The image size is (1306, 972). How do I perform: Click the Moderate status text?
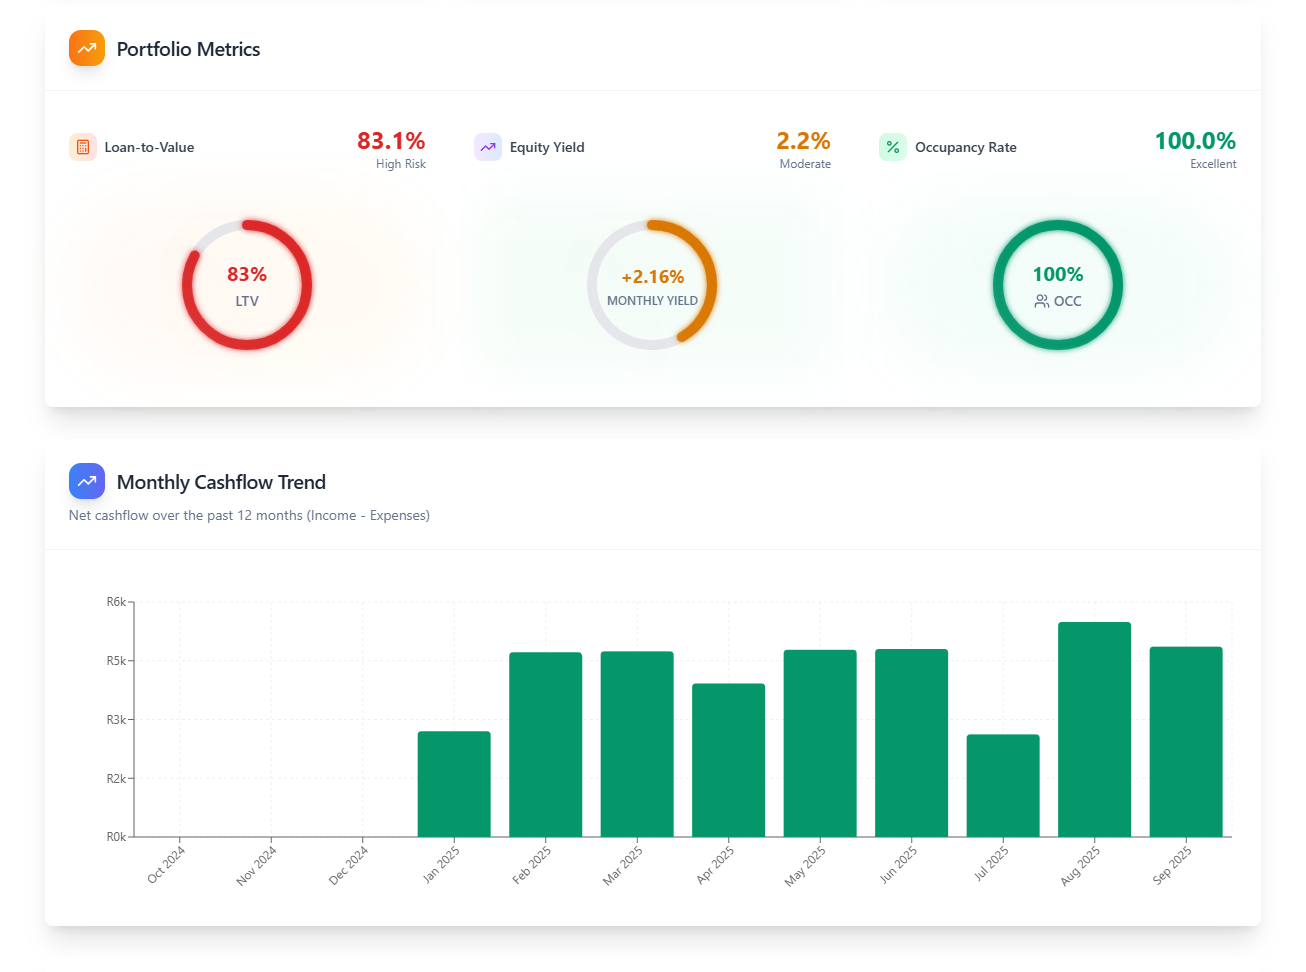click(805, 164)
